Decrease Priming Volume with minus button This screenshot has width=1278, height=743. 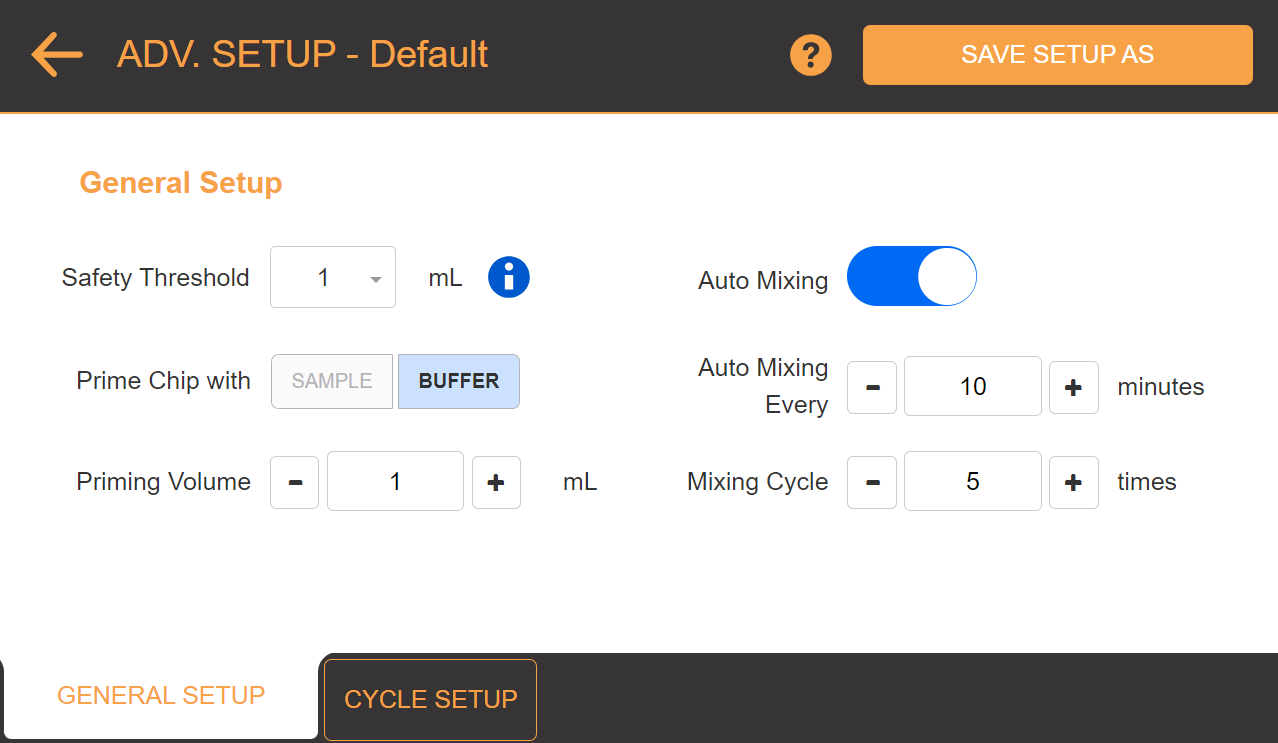pyautogui.click(x=295, y=482)
